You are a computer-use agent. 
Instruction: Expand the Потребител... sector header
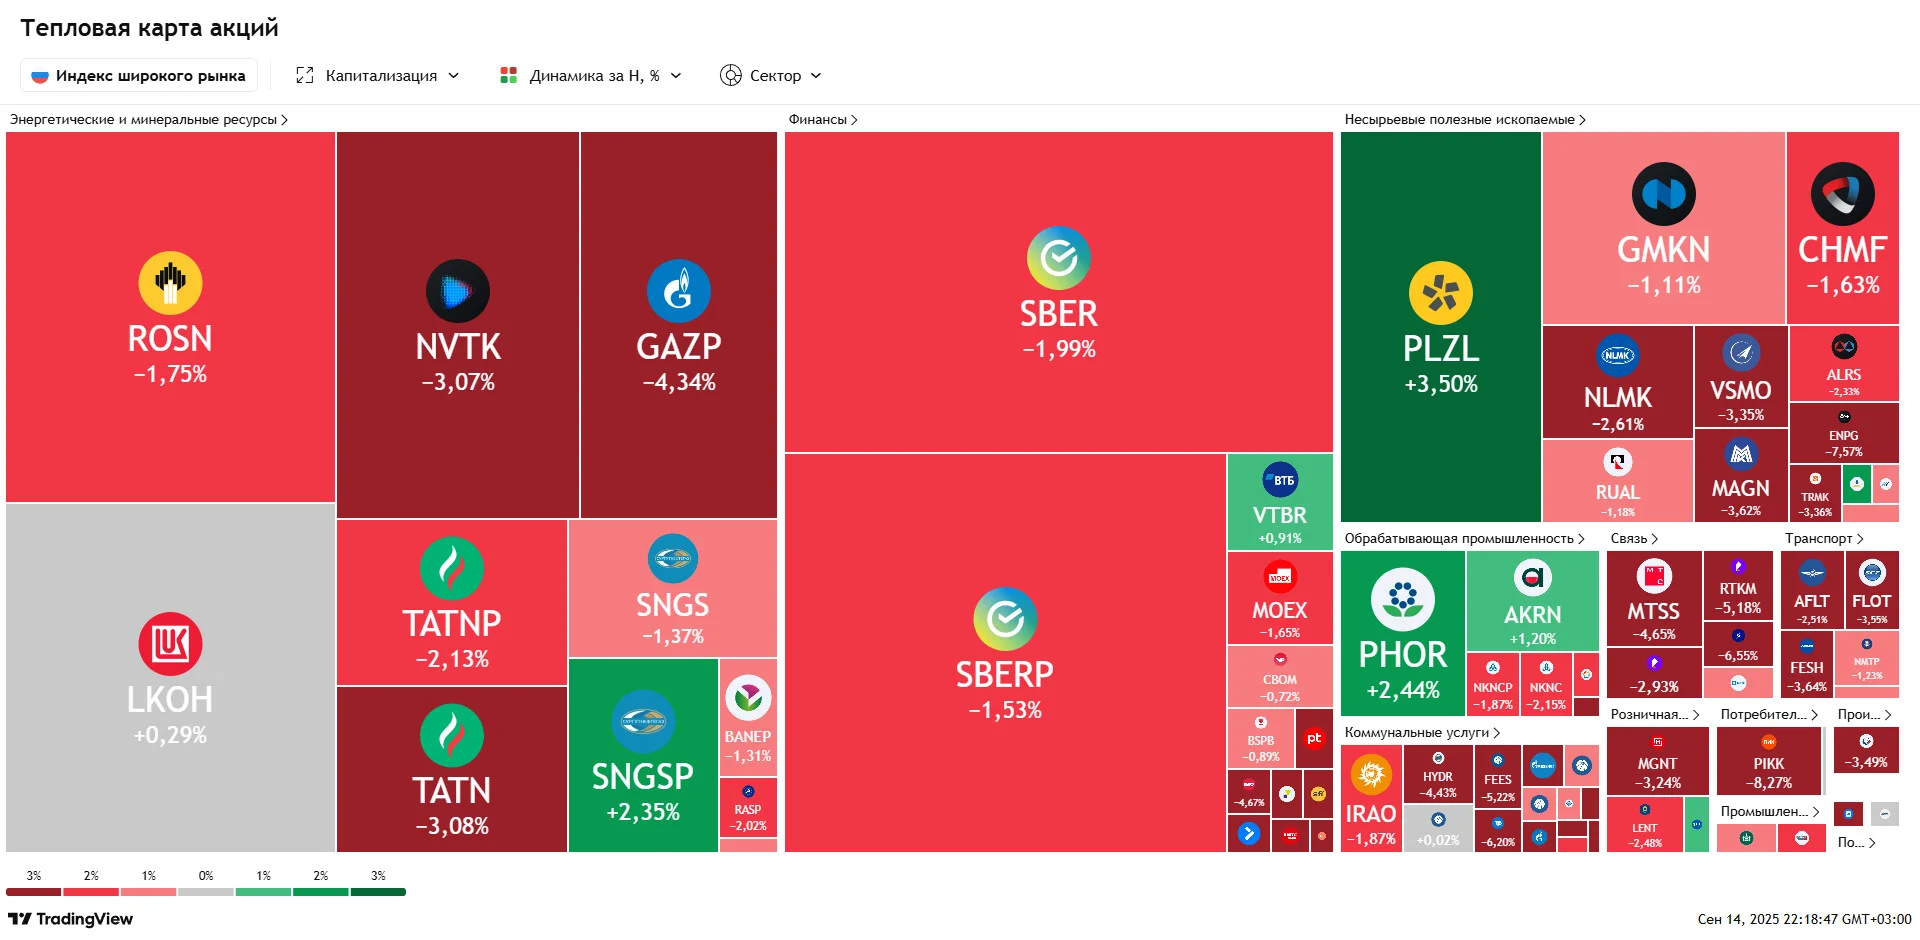point(1770,715)
